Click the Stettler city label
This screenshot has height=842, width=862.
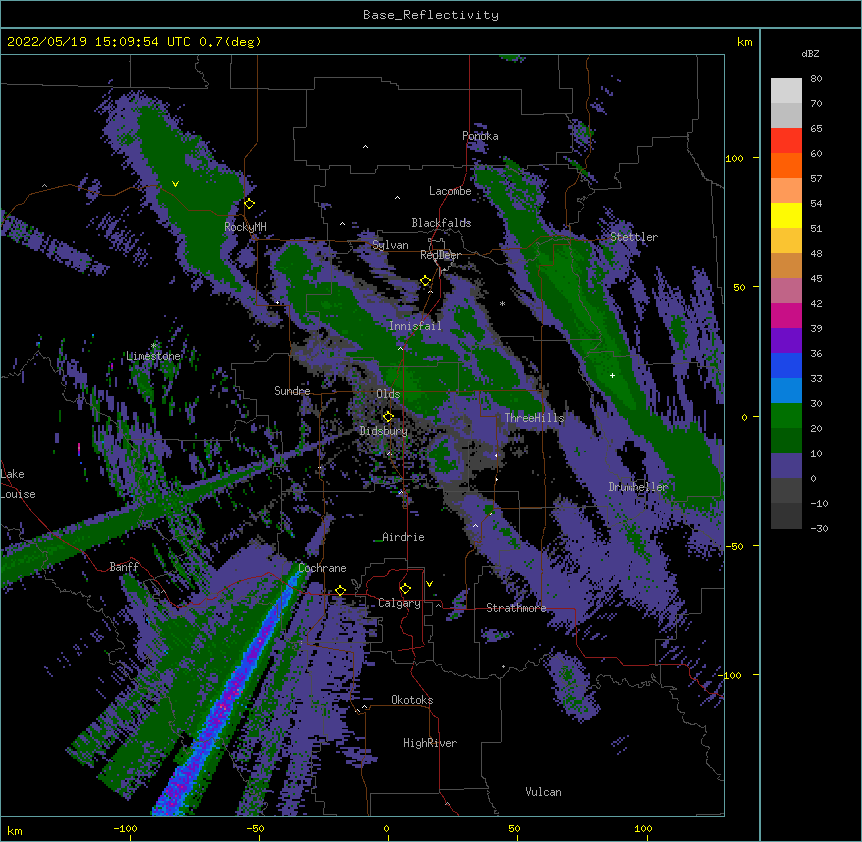634,237
